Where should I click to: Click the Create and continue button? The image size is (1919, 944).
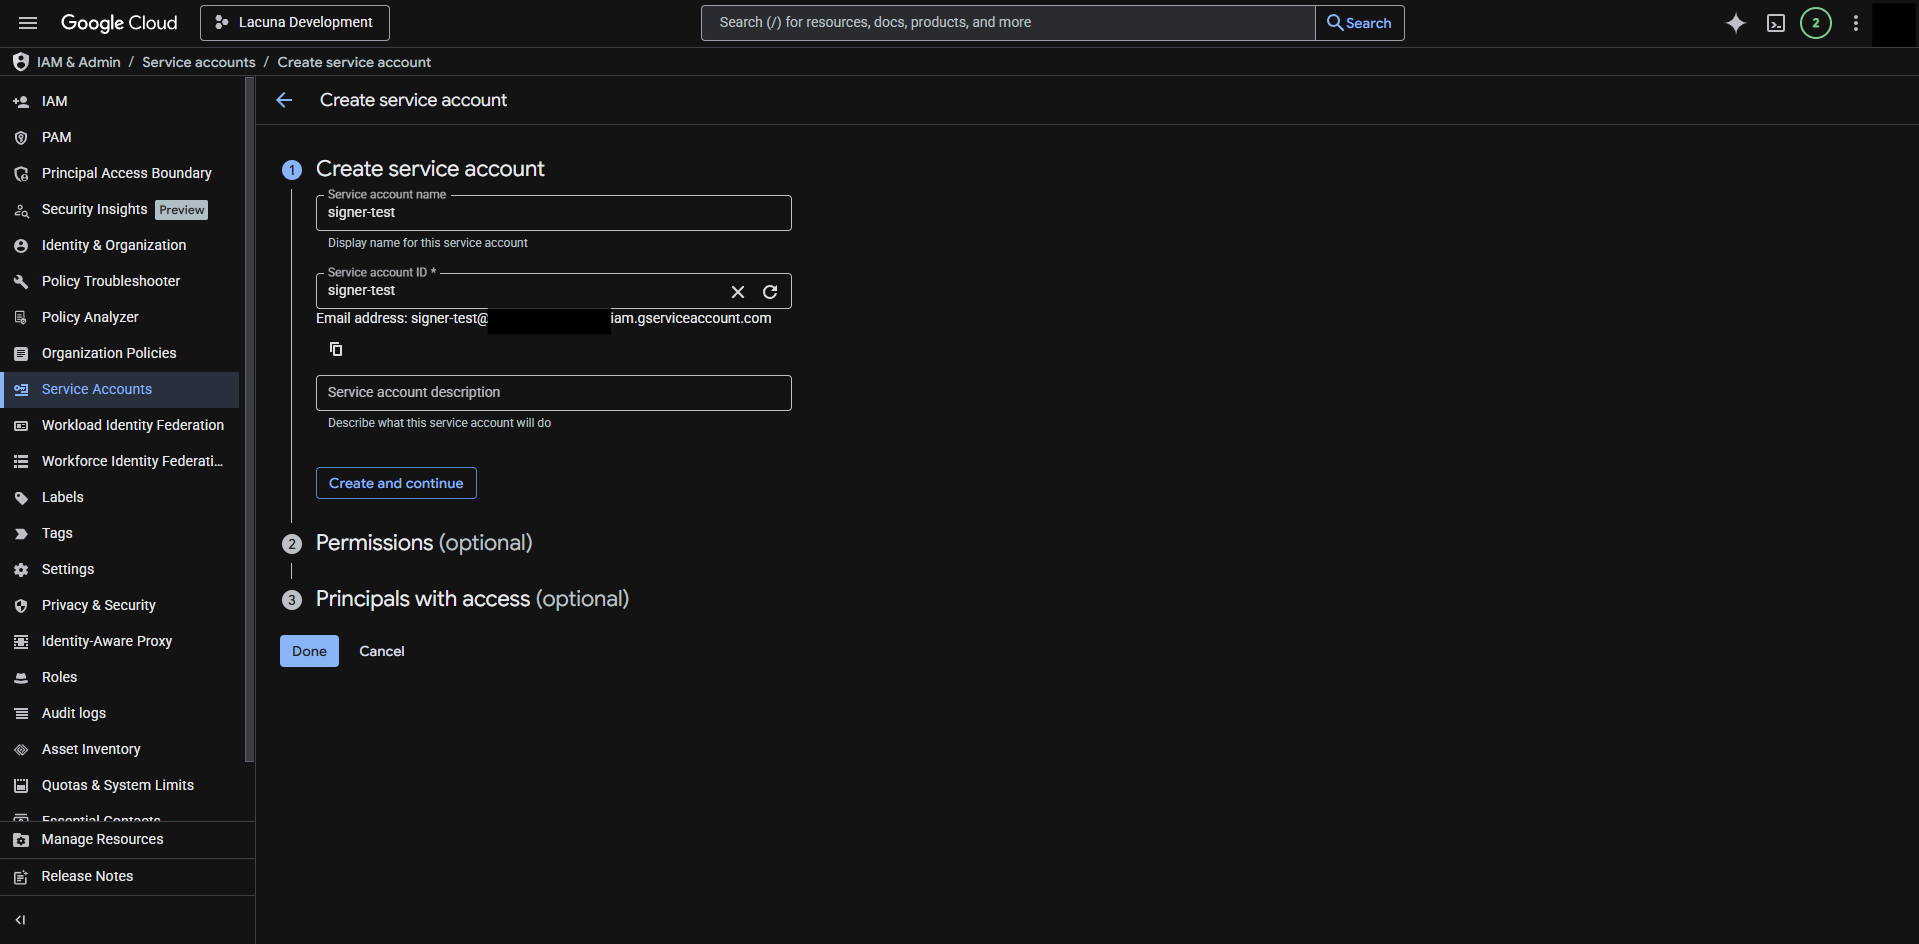tap(396, 483)
